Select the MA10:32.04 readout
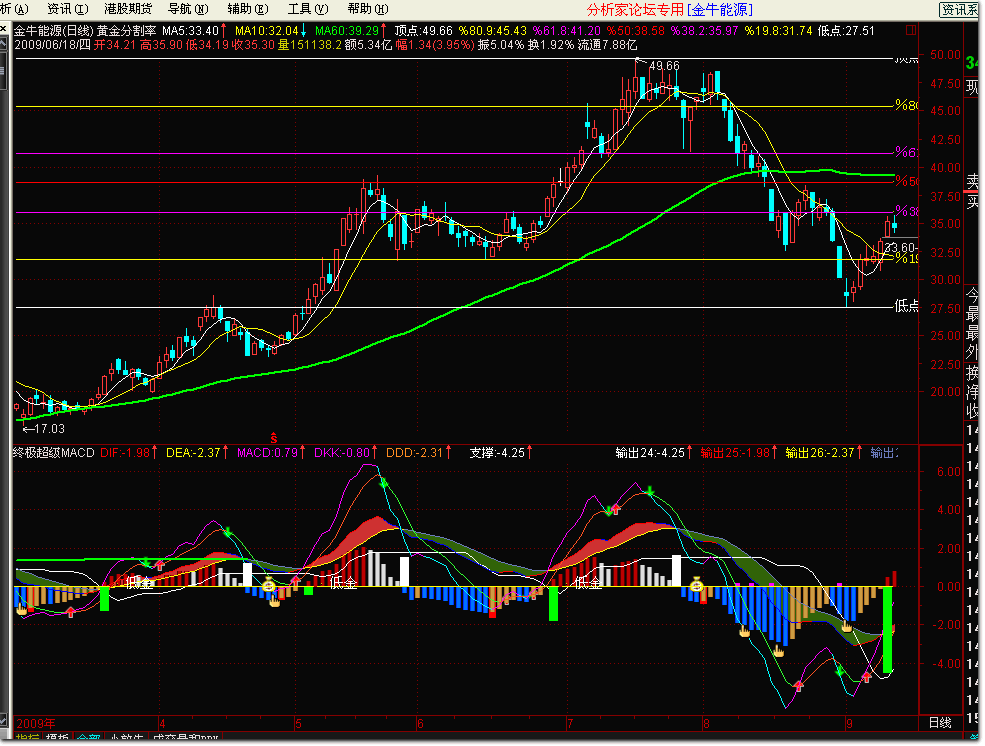 pos(266,31)
